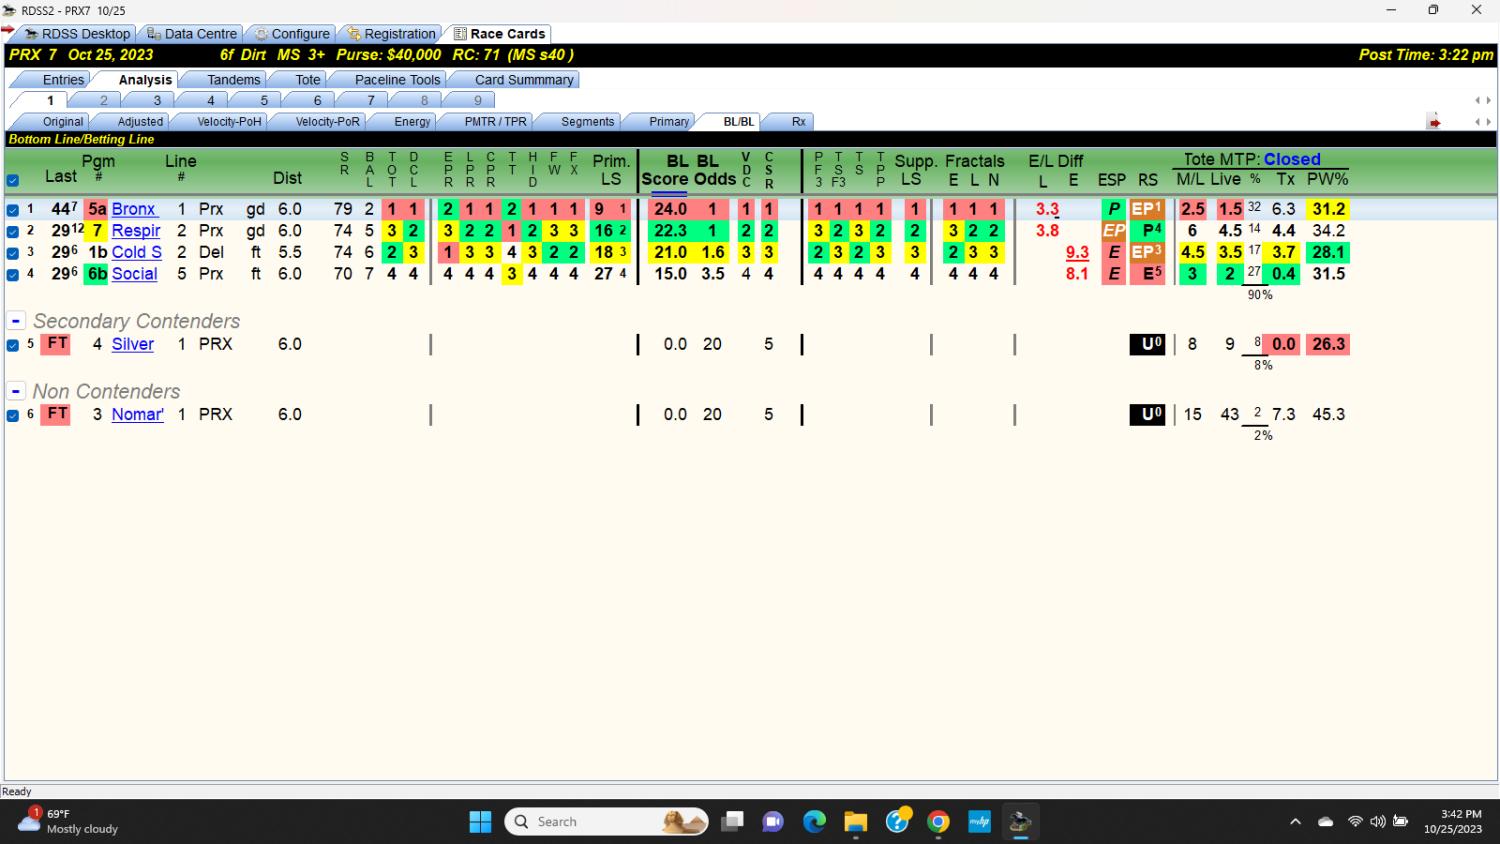Switch to the Energy view tab
Screen dimensions: 1500x844
411,122
